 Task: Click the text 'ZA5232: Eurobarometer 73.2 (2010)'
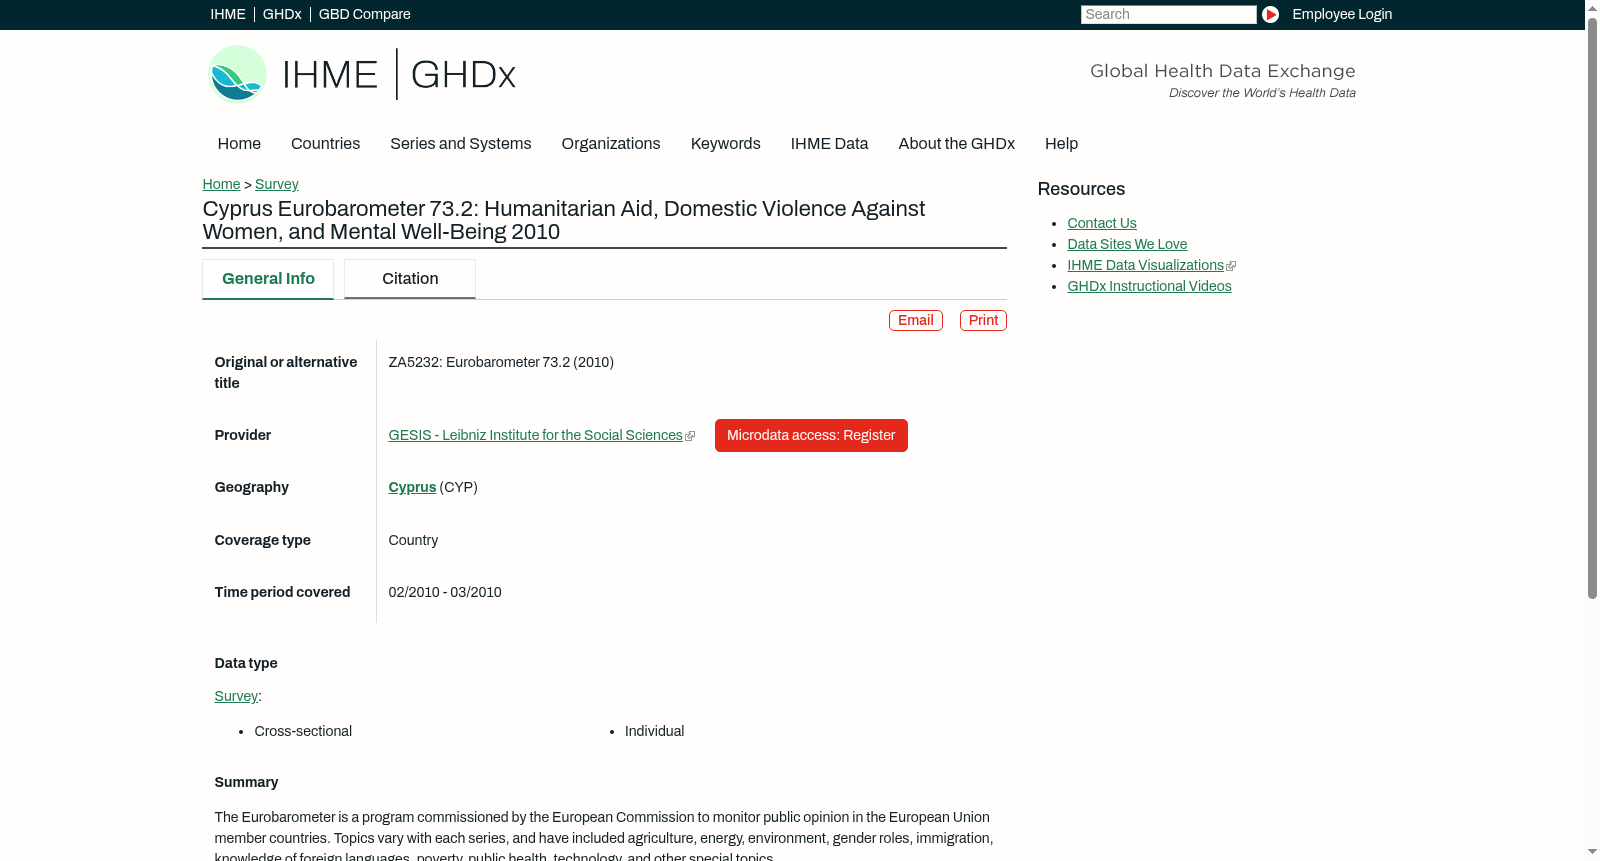[501, 362]
